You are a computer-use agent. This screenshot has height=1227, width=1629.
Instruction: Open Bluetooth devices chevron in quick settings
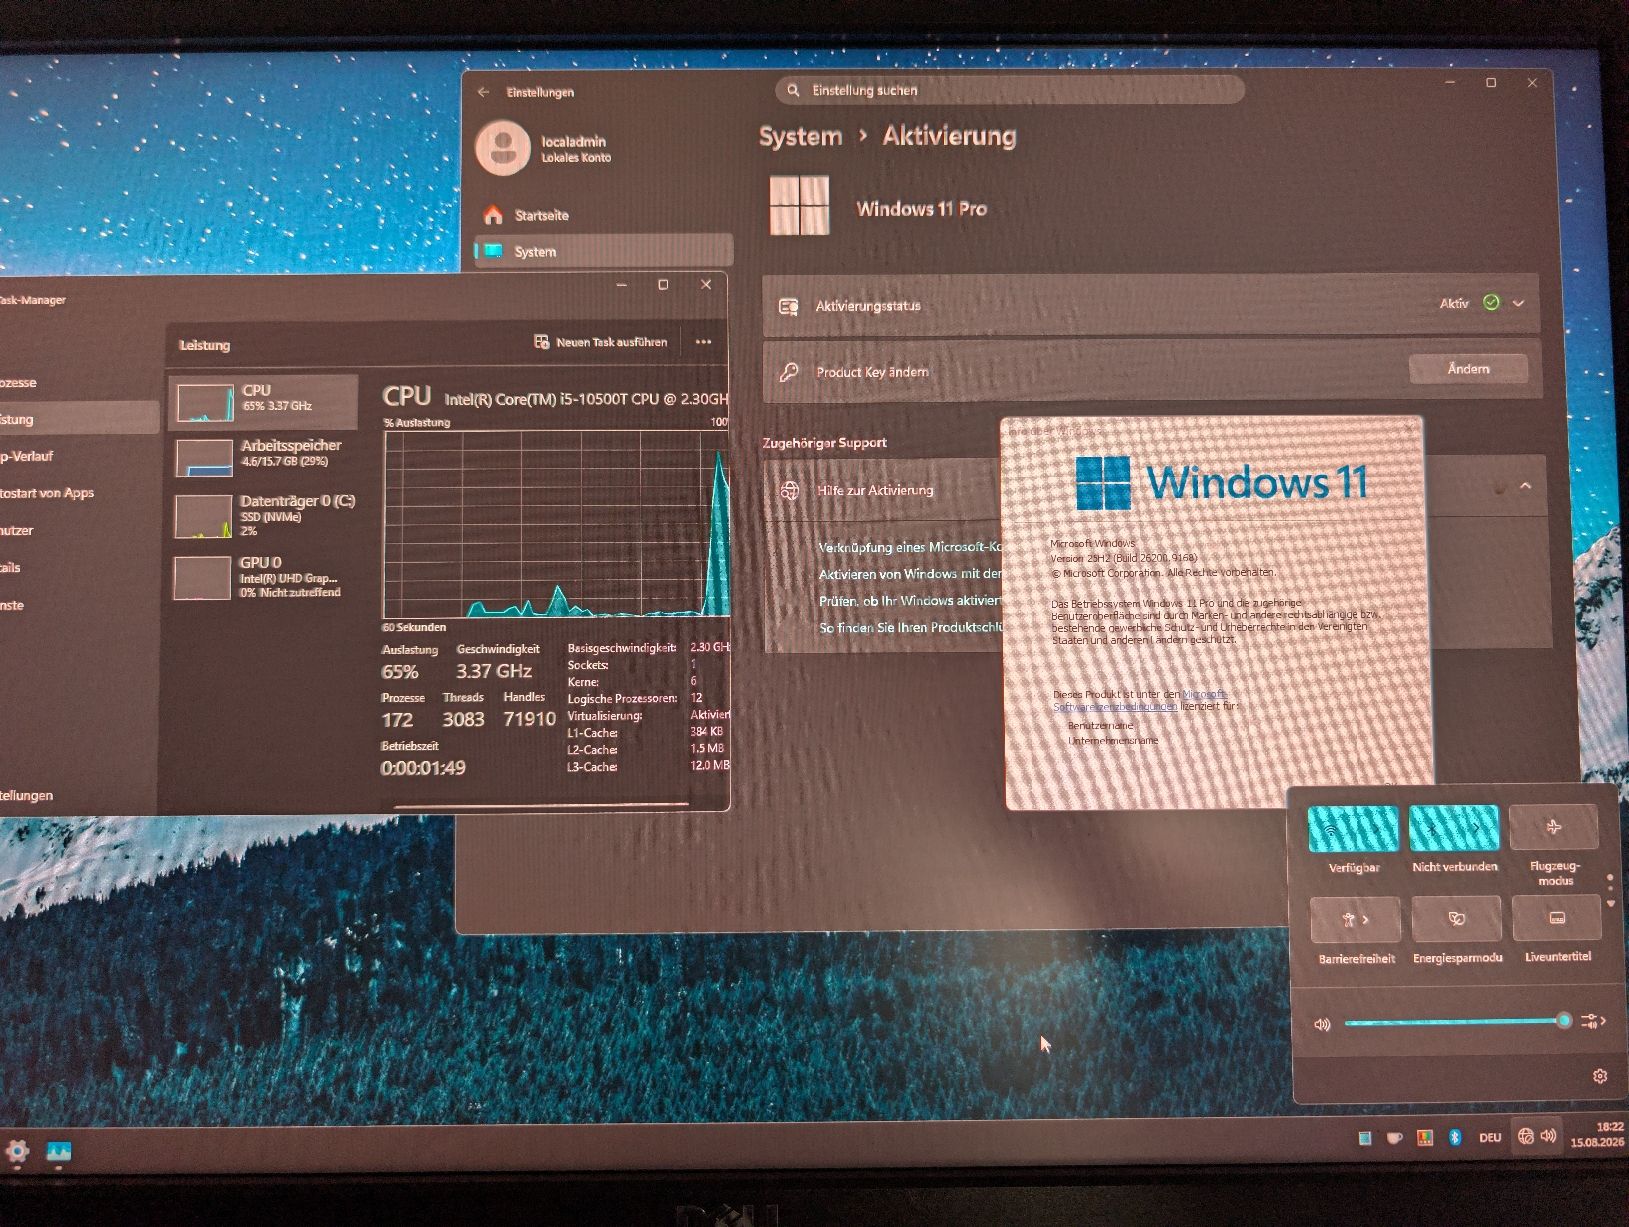[x=1478, y=829]
